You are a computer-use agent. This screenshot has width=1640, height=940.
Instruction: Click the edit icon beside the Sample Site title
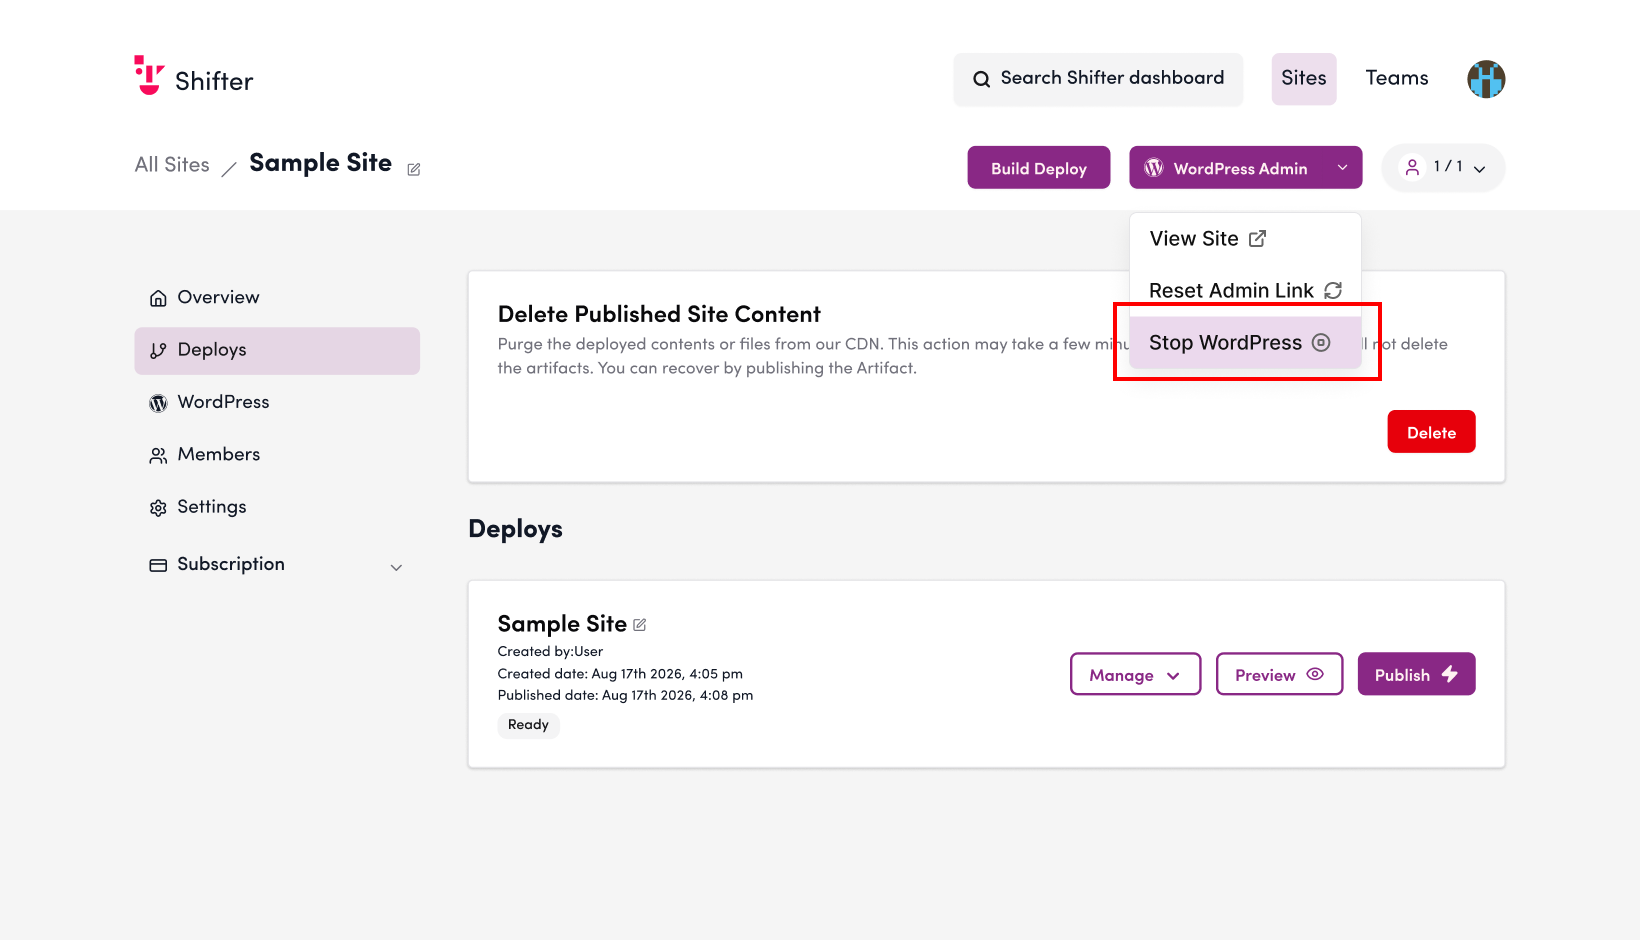[414, 169]
